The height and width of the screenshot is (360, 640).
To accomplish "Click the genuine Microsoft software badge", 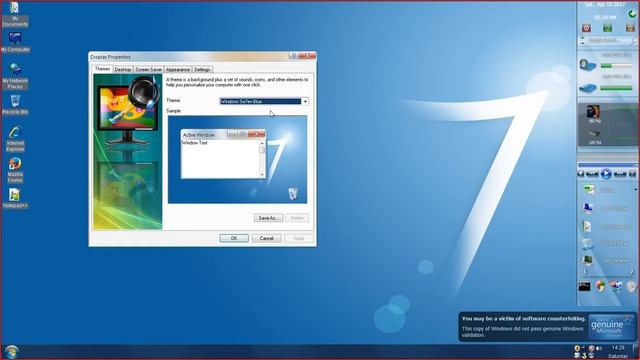I will click(x=611, y=327).
